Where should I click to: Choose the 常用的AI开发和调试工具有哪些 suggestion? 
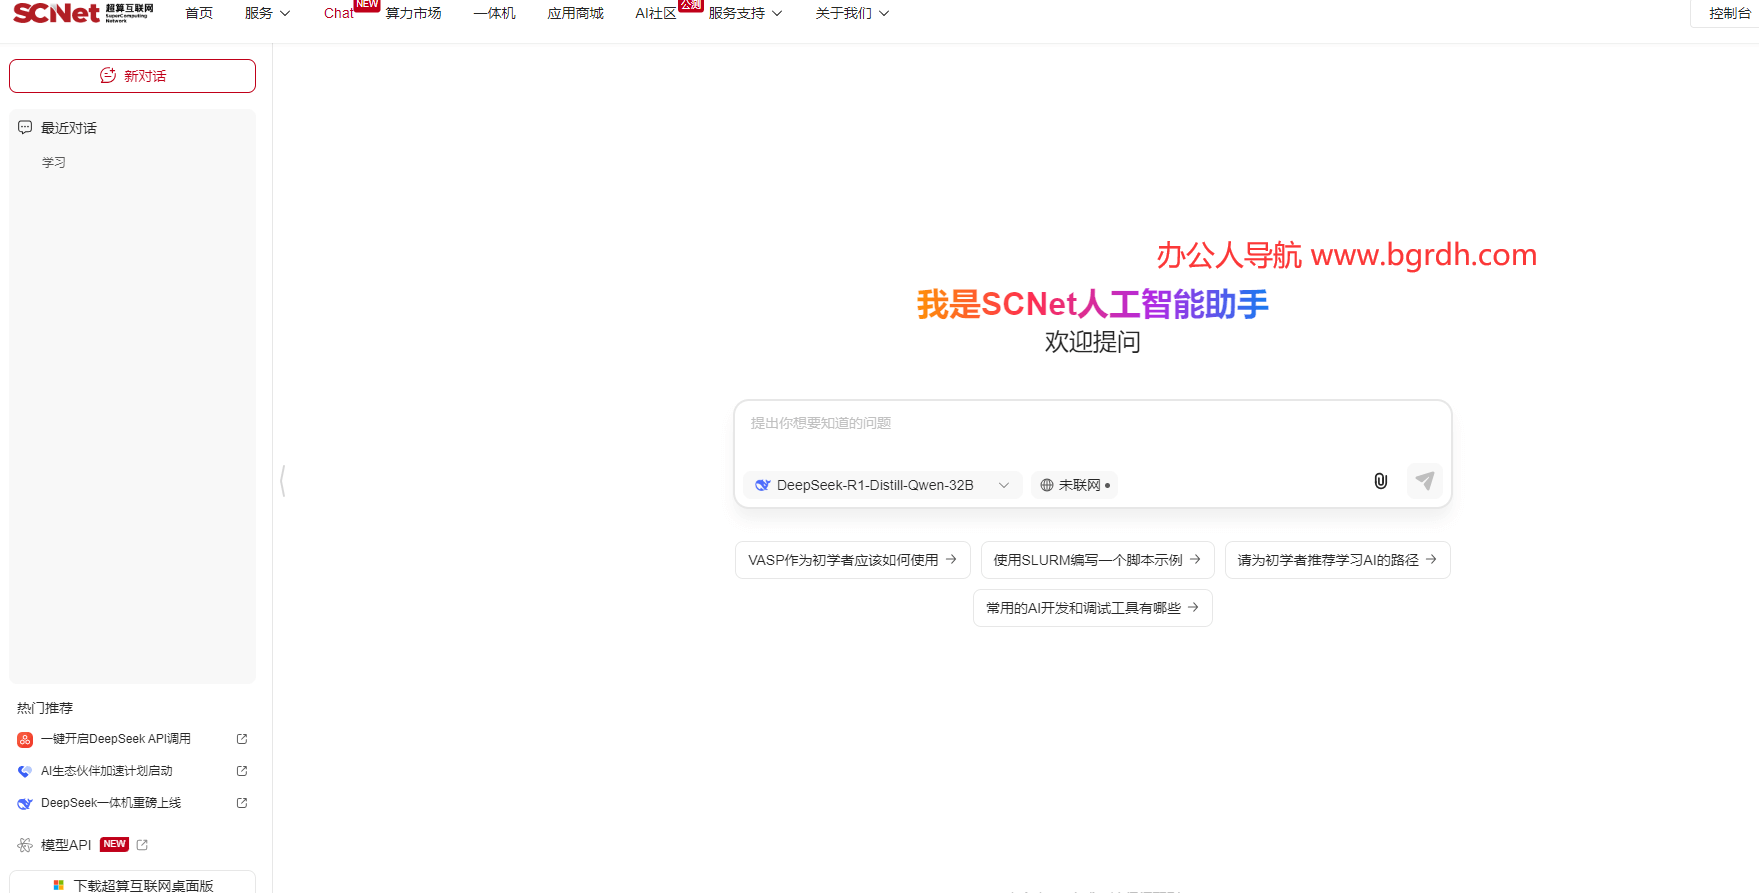(1093, 608)
